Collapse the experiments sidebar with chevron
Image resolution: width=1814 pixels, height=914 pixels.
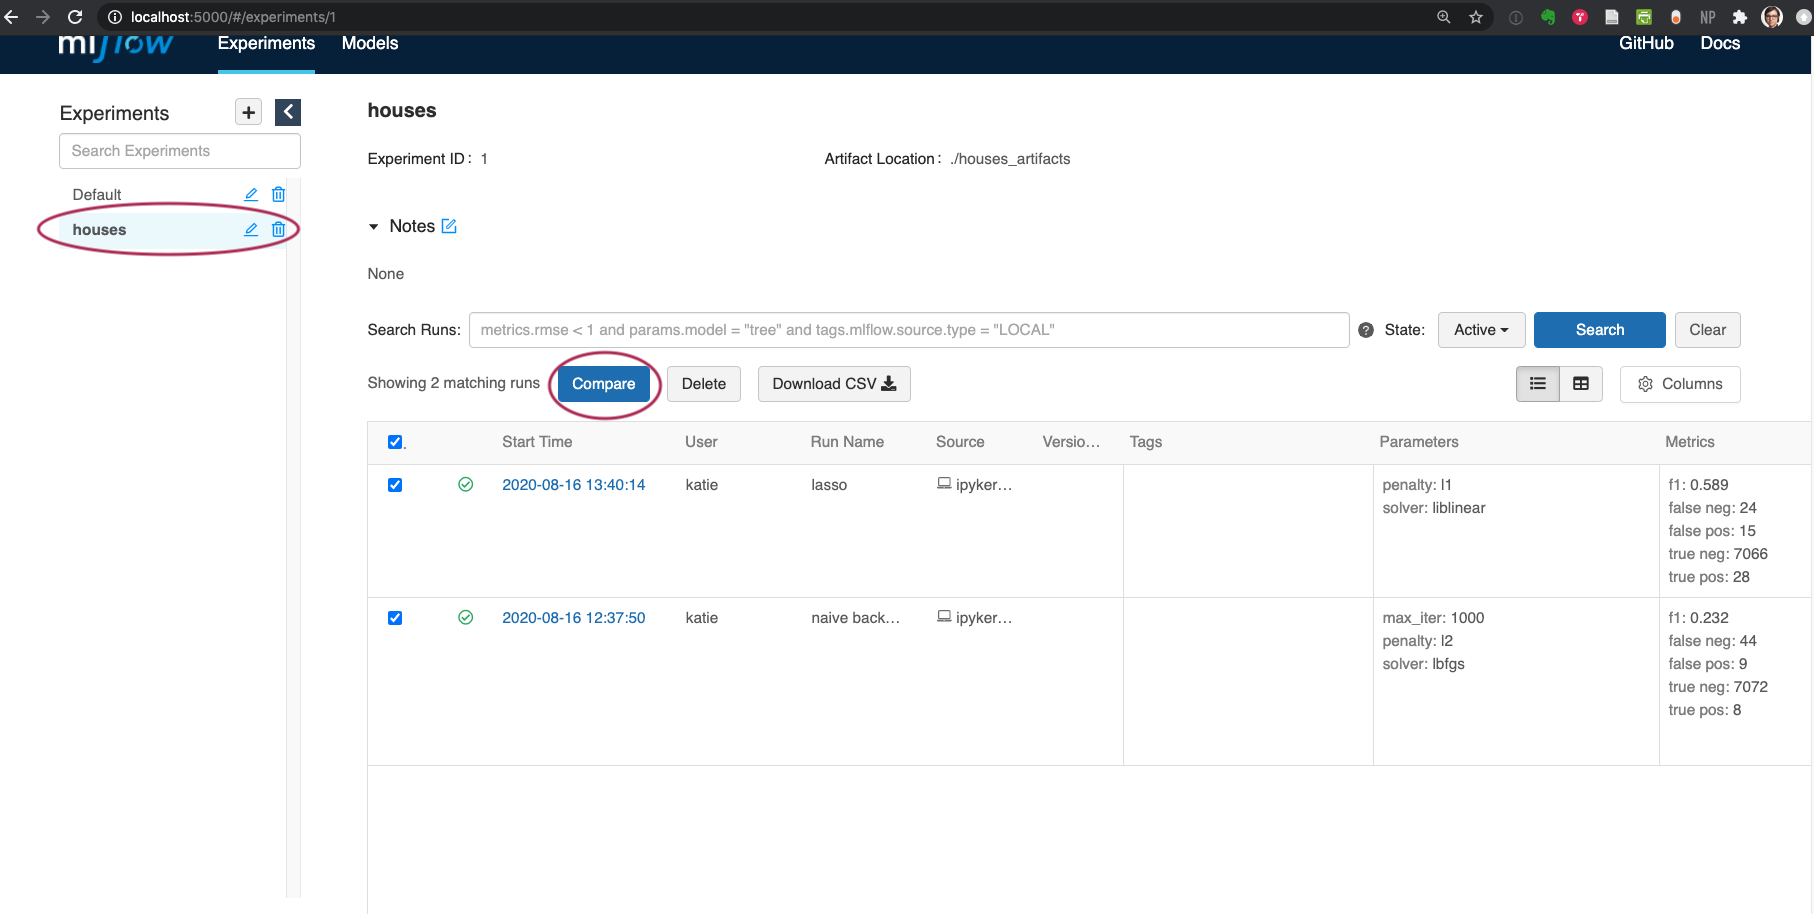pos(288,112)
